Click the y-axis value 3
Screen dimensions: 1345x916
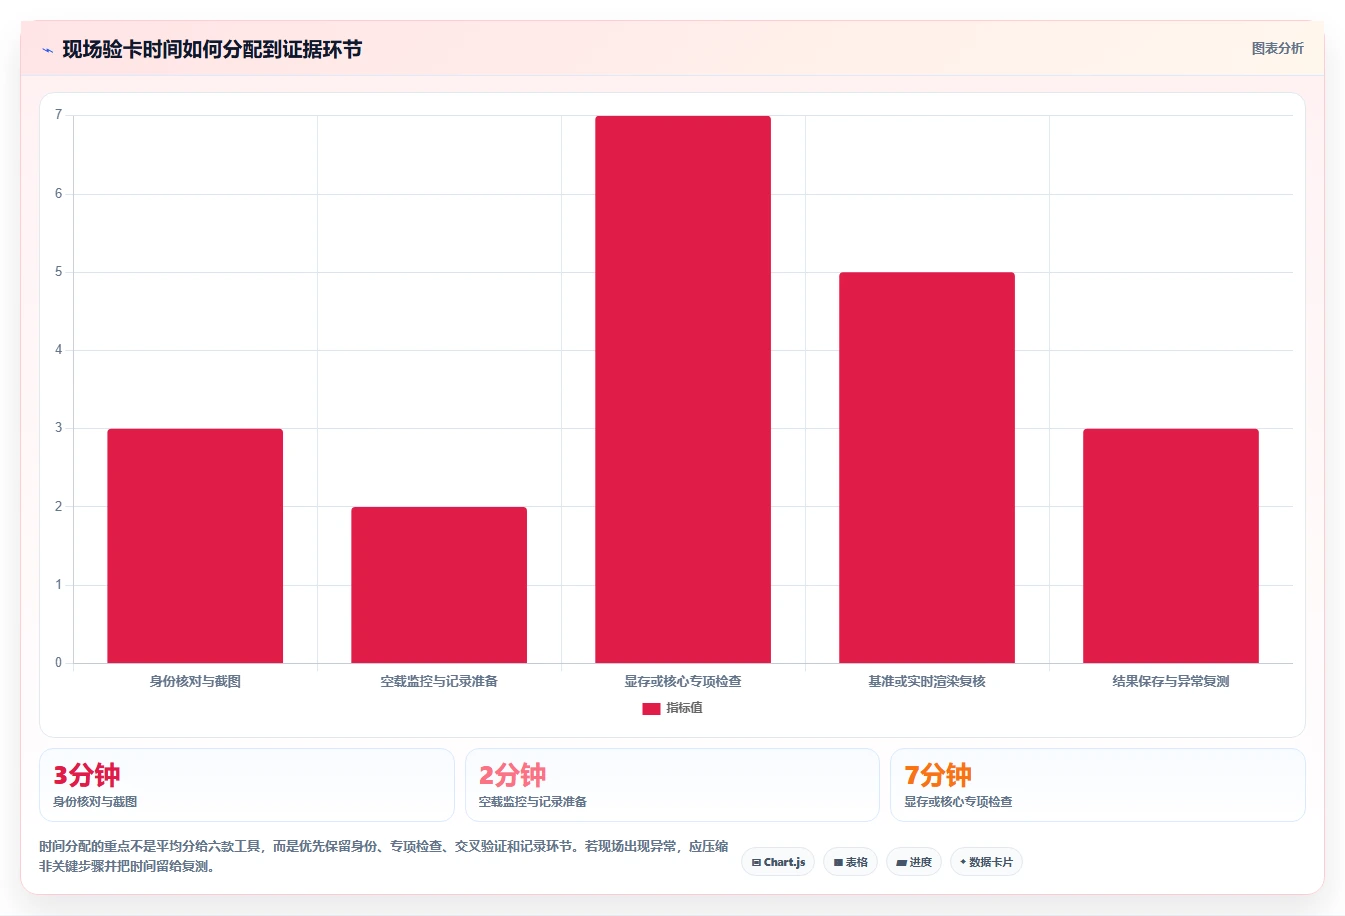click(58, 428)
